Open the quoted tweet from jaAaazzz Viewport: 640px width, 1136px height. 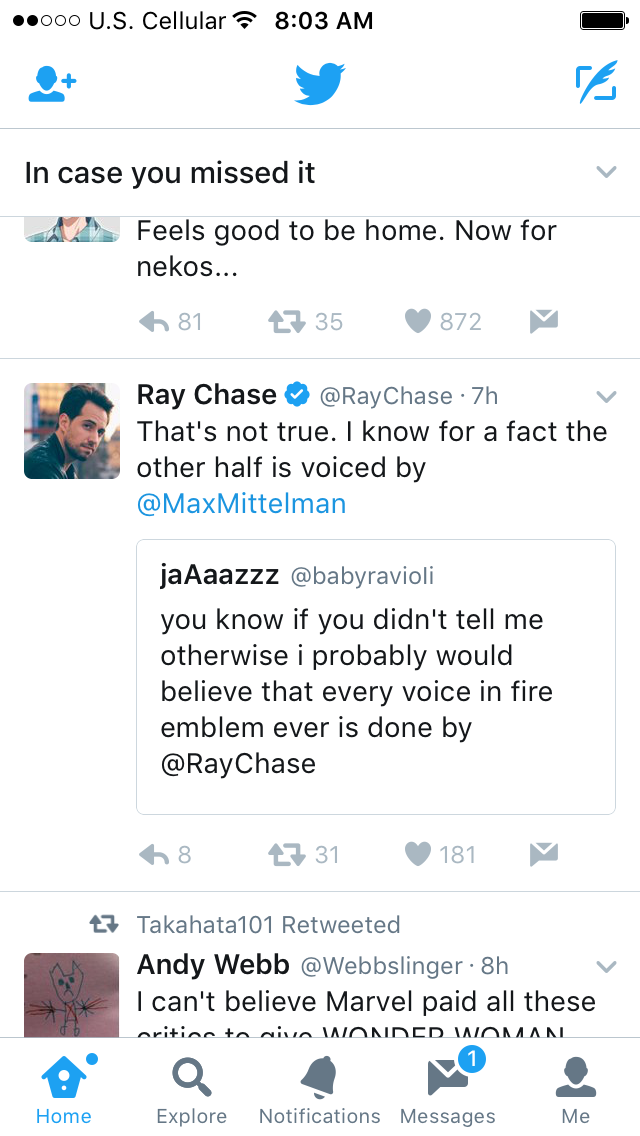tap(375, 676)
